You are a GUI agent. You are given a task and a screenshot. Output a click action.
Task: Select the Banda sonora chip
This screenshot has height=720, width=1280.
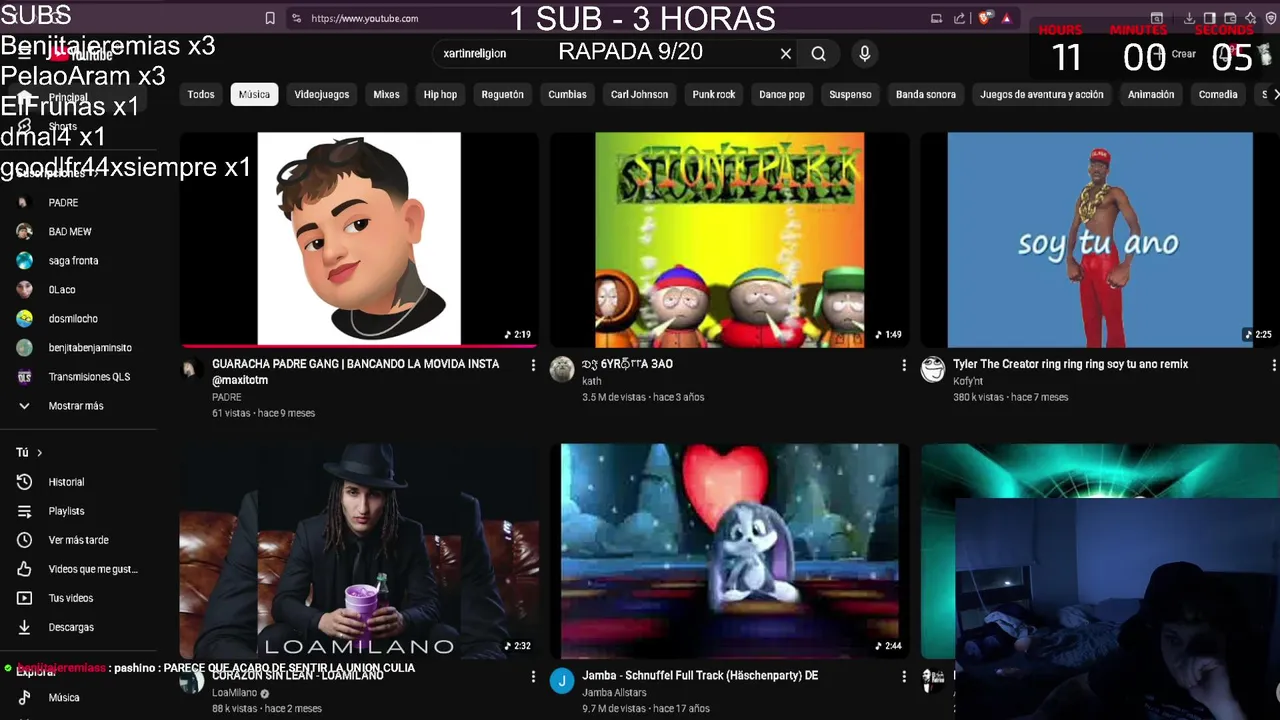coord(926,94)
